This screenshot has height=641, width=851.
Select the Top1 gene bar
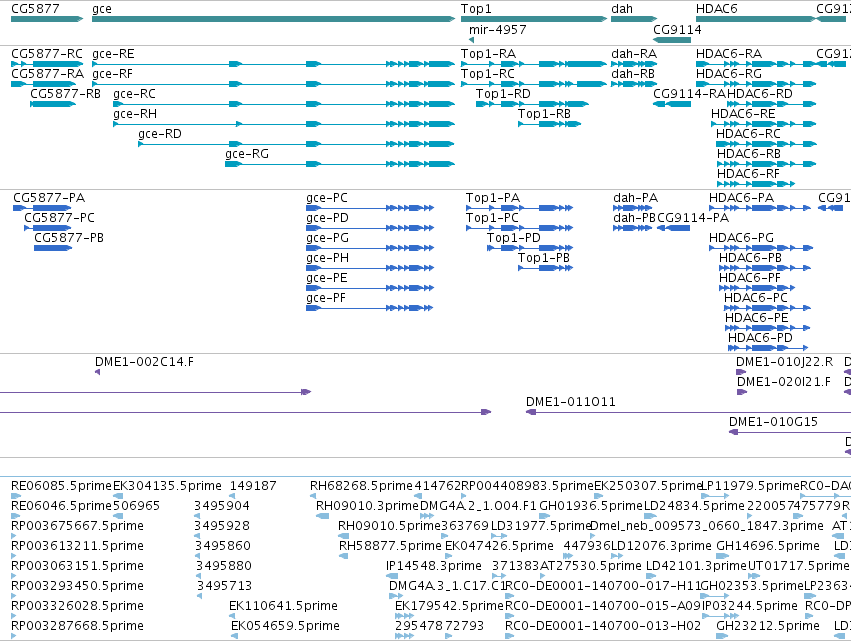(x=534, y=19)
